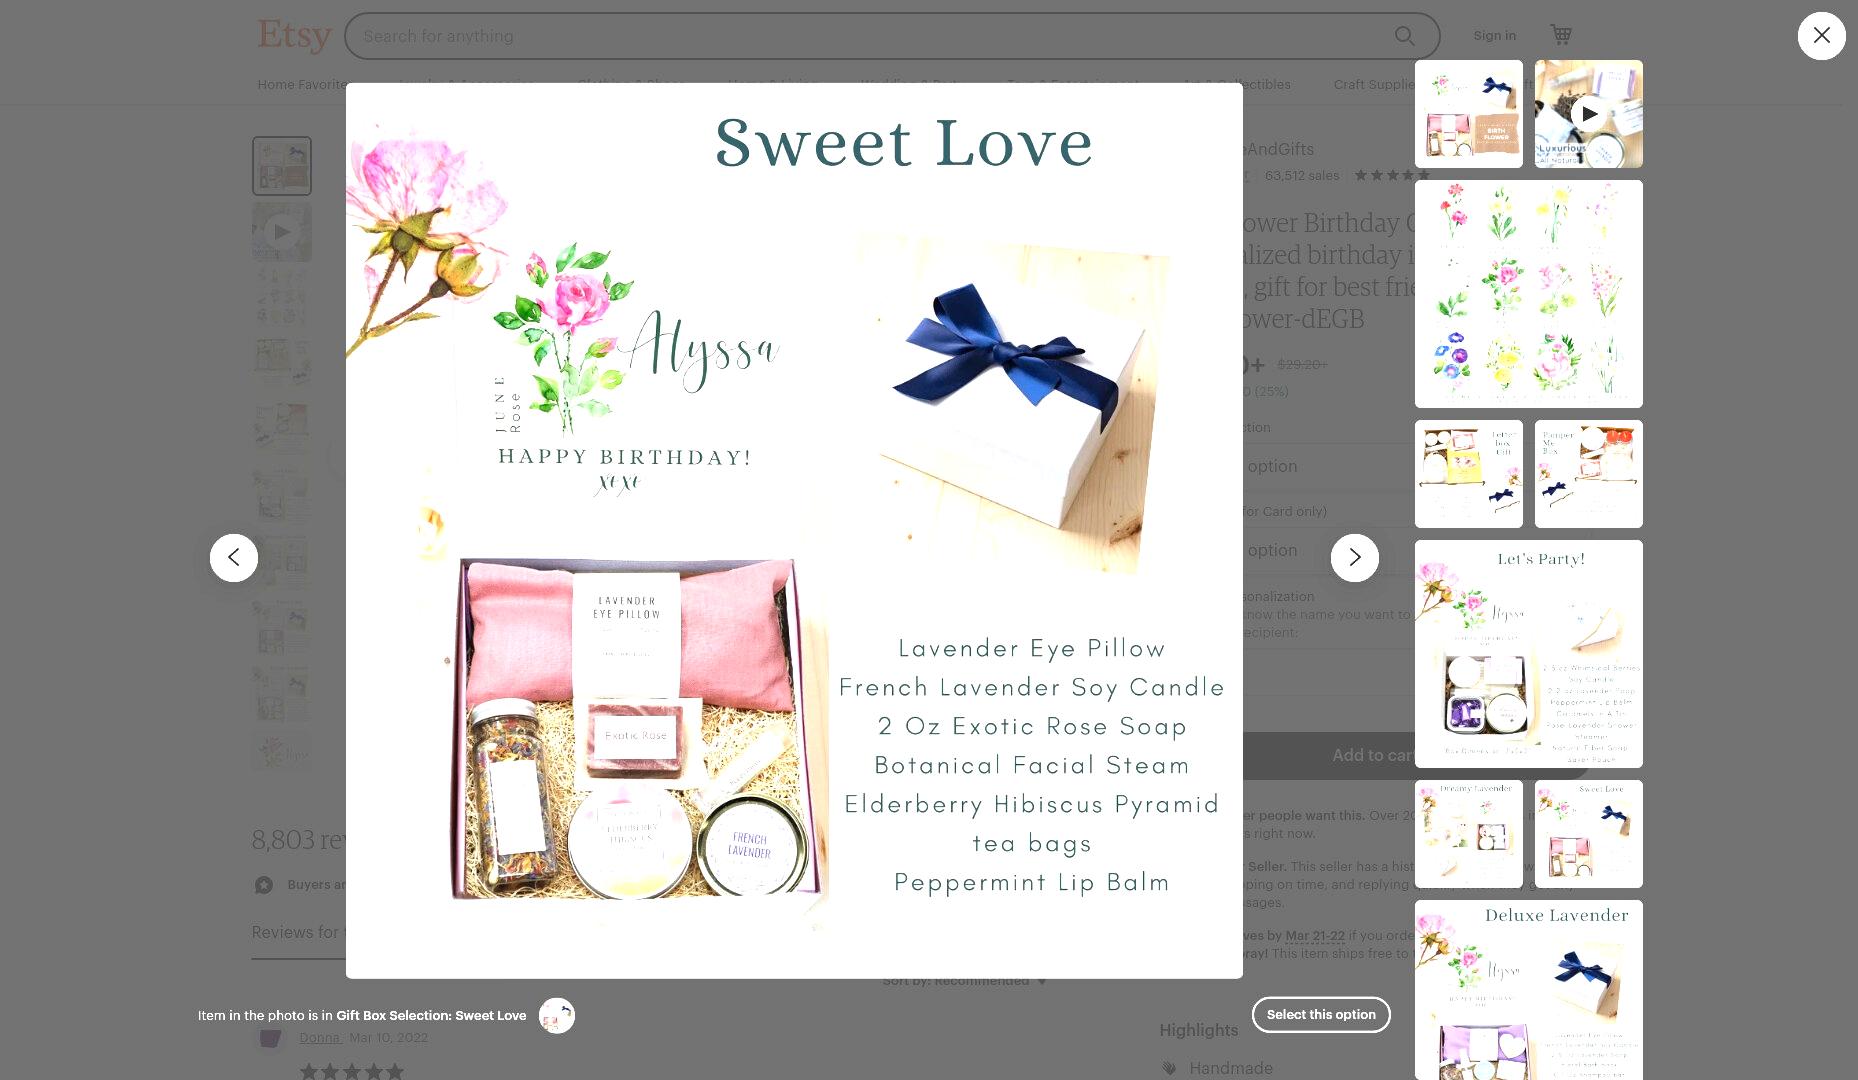Open Craft Supplies category menu
Viewport: 1858px width, 1080px height.
(x=1373, y=84)
